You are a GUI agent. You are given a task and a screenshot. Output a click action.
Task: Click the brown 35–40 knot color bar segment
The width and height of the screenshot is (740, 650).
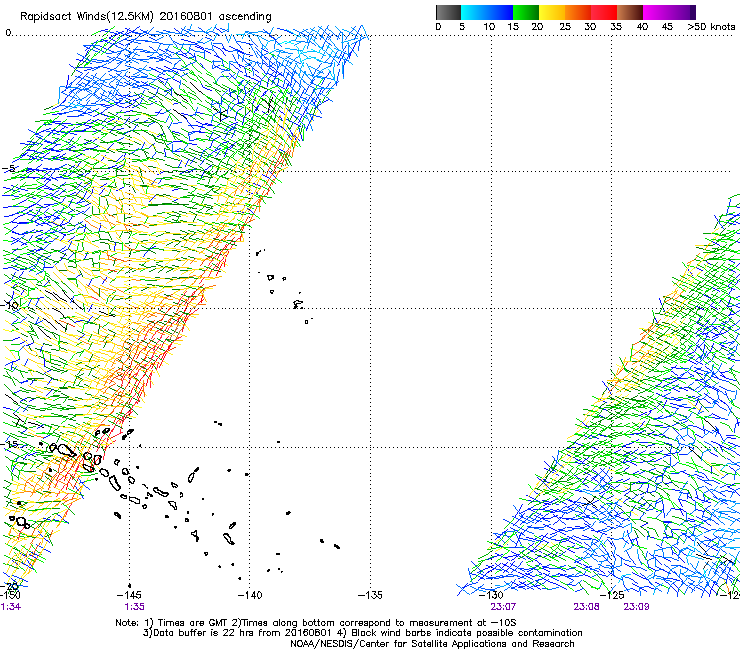[630, 12]
